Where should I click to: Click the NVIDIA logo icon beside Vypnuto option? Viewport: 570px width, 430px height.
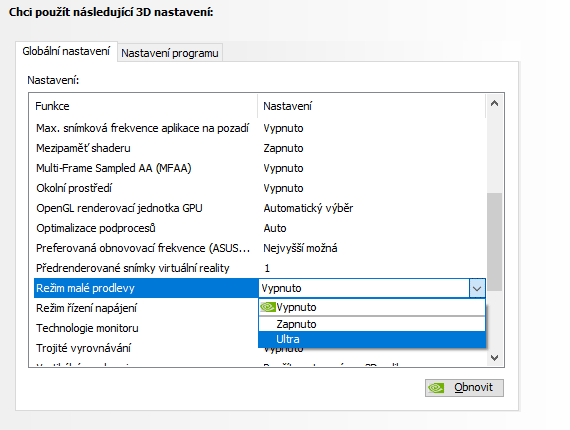pos(268,307)
